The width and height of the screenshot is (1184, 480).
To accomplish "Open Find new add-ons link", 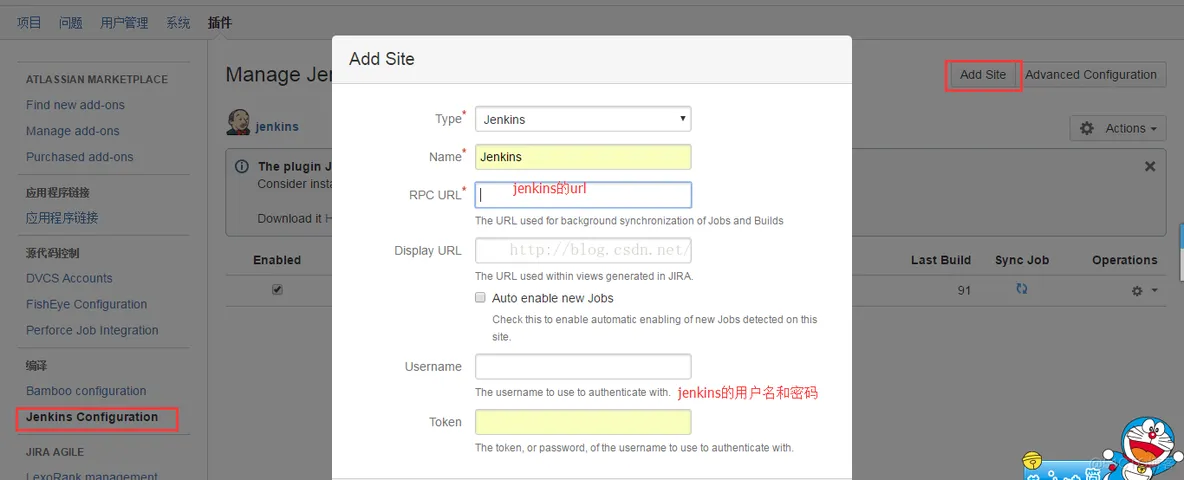I will coord(76,105).
